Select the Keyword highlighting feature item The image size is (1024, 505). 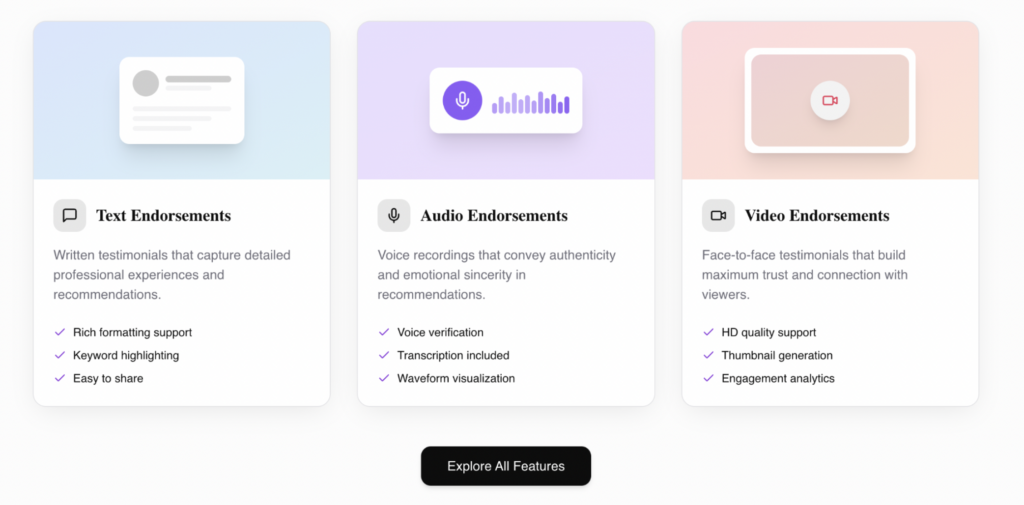[x=126, y=355]
